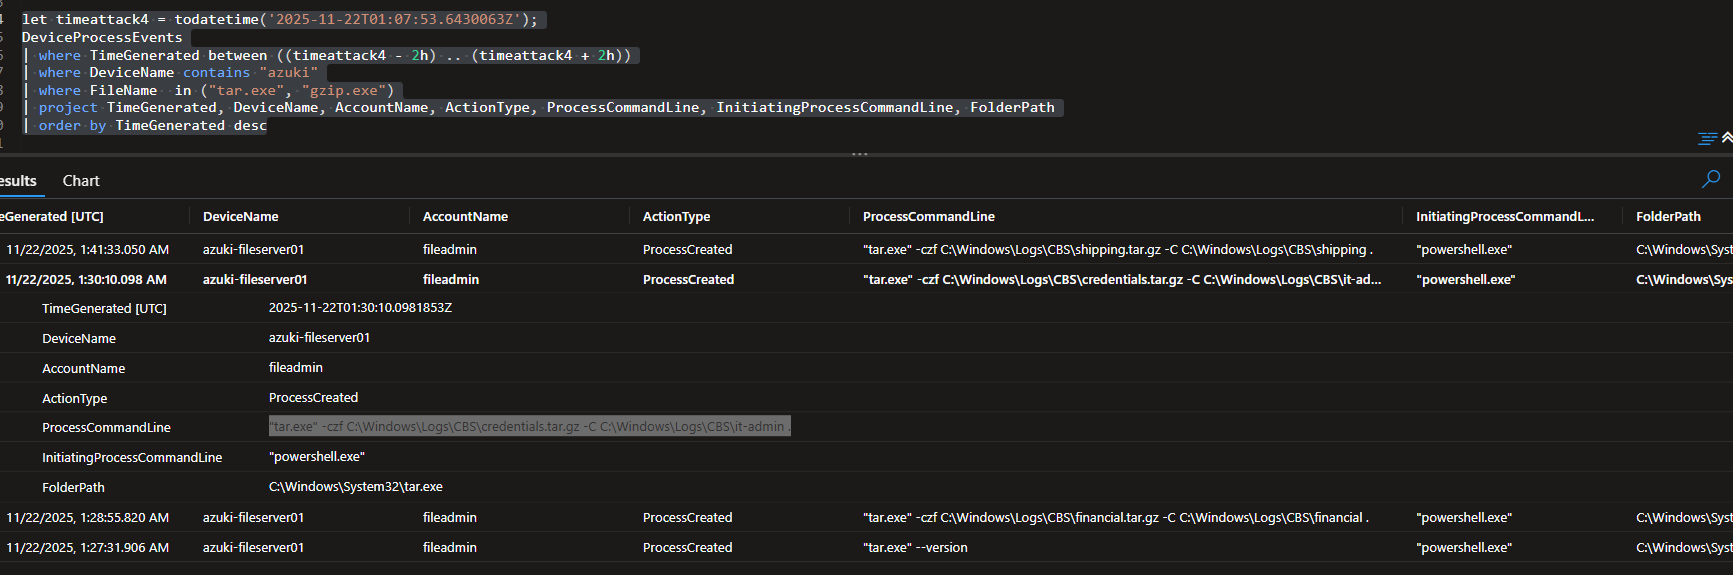The image size is (1733, 575).
Task: Sort by DeviceName column header
Action: click(240, 217)
